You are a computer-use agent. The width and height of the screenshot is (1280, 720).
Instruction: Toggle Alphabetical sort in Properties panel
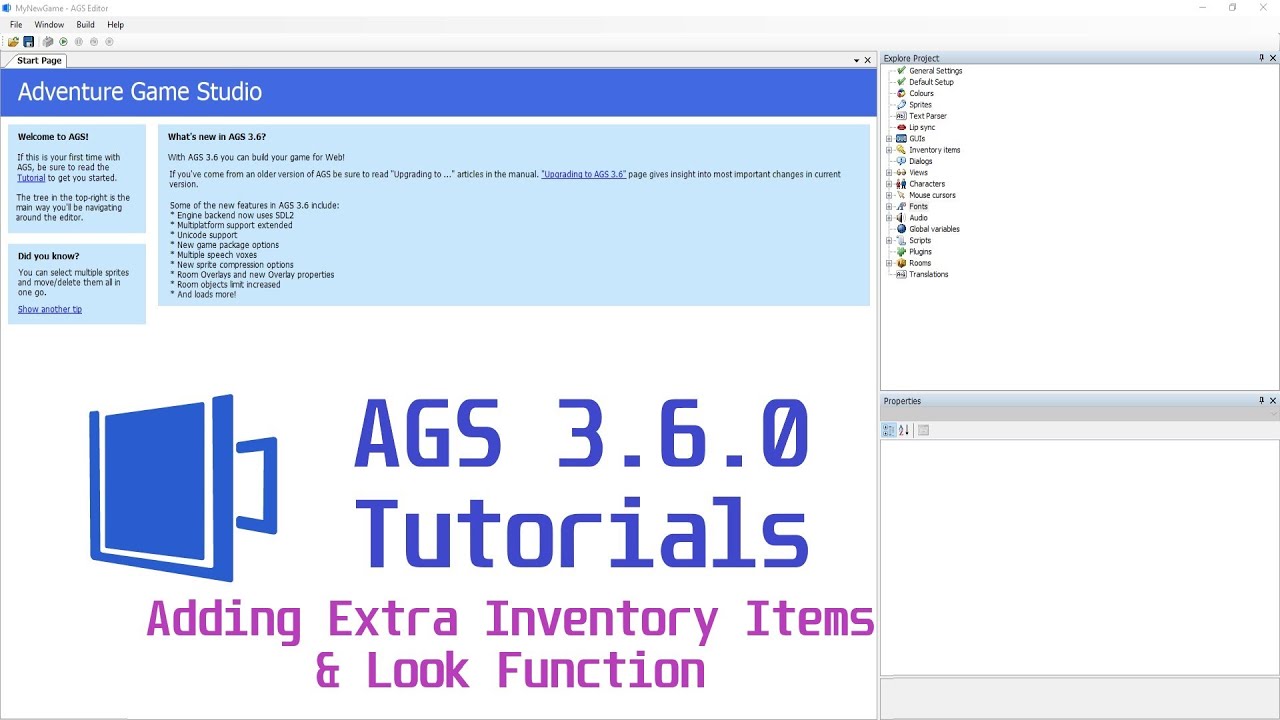[904, 430]
